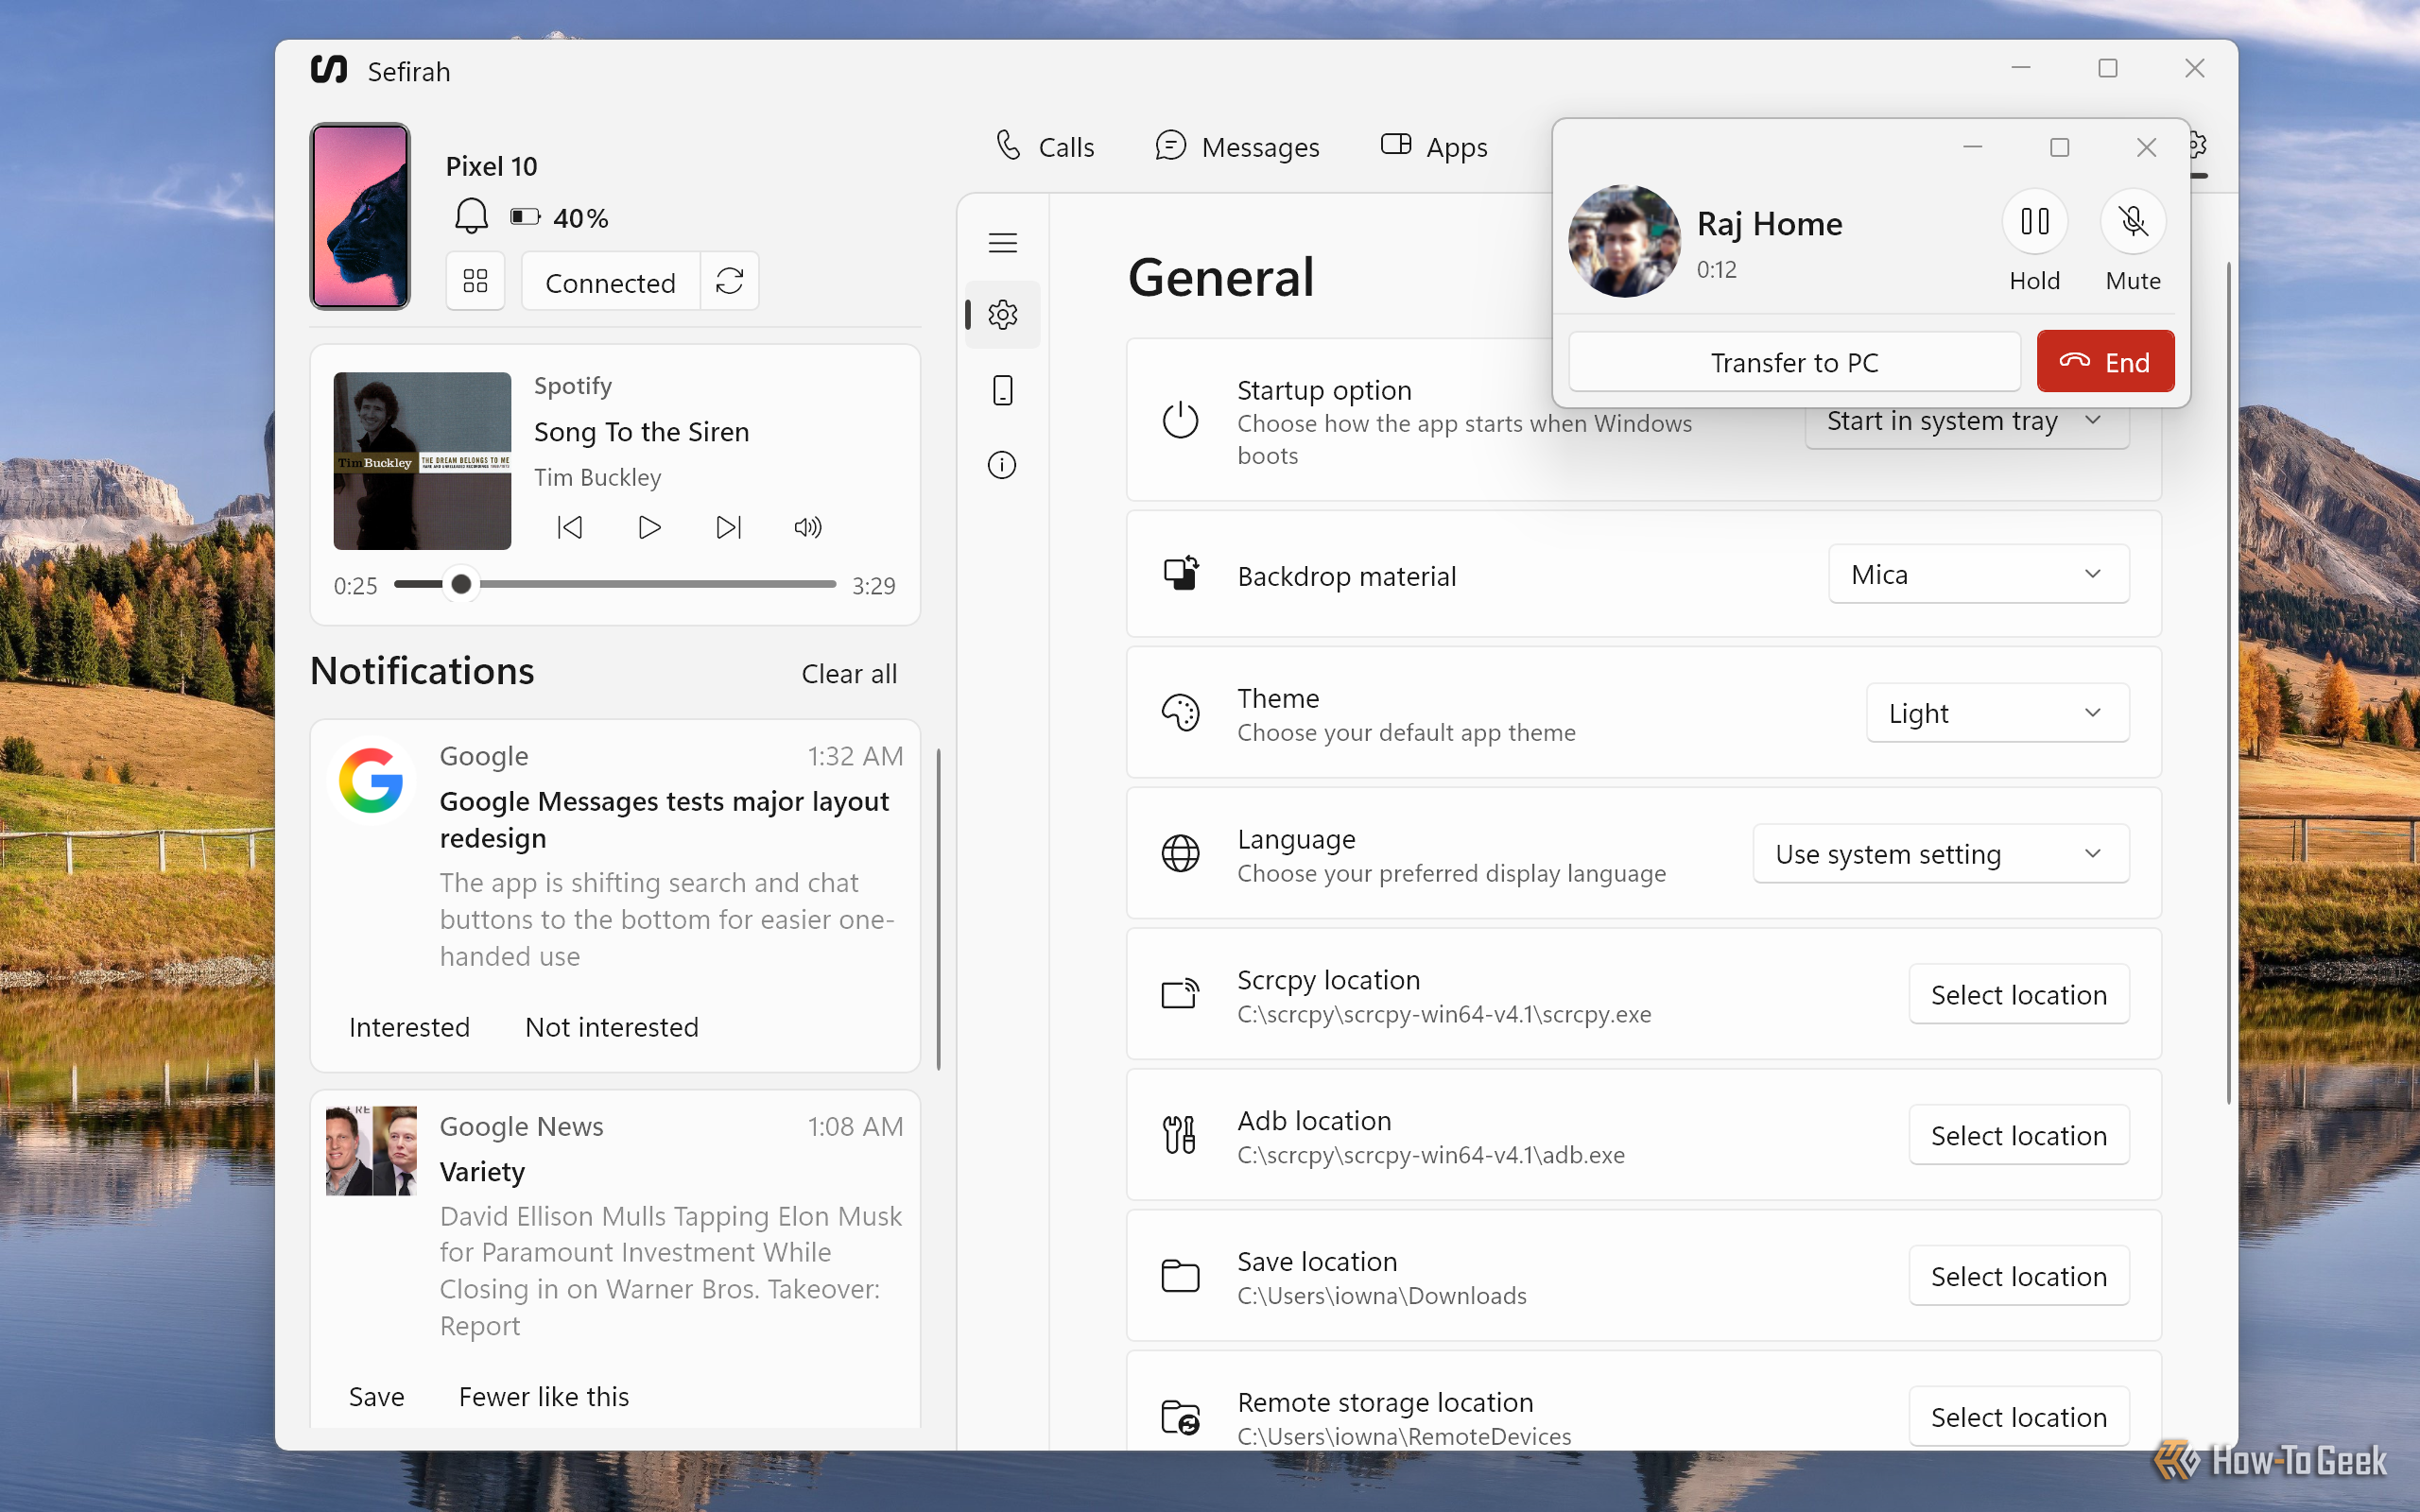Click the Save location folder icon

pyautogui.click(x=1181, y=1276)
